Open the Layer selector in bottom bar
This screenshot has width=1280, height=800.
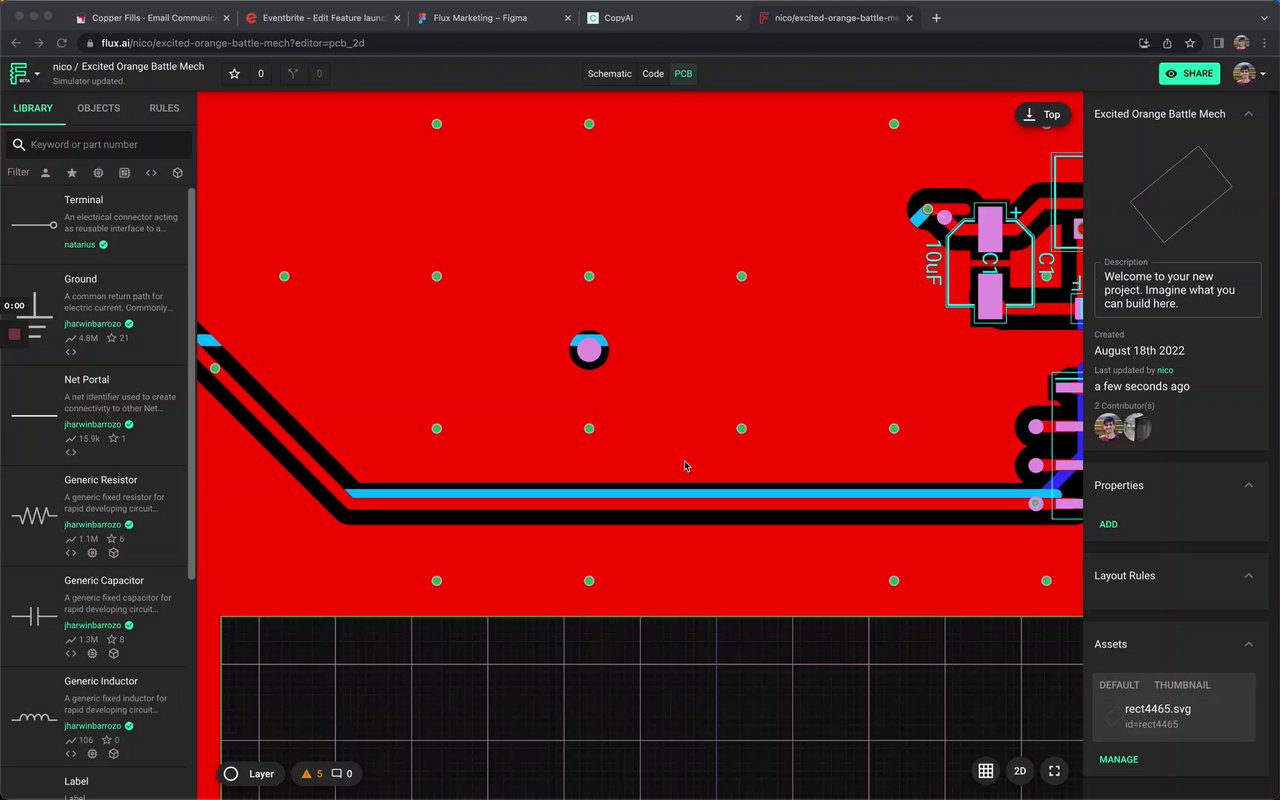pos(250,774)
